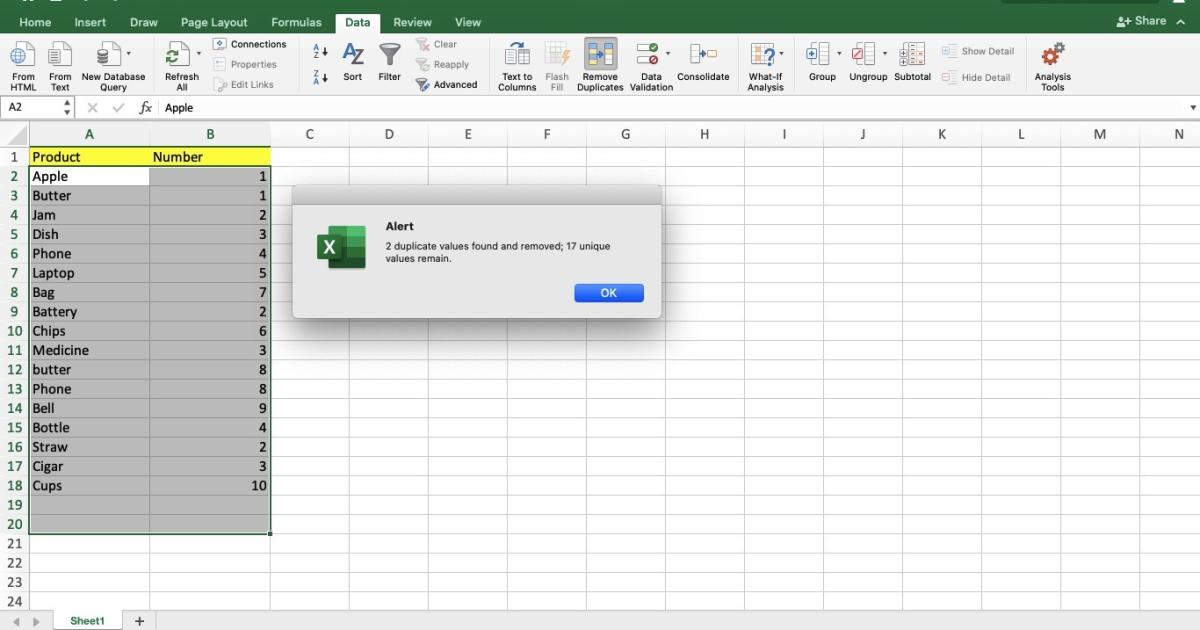Expand the Ungroup dropdown arrow

tap(884, 53)
